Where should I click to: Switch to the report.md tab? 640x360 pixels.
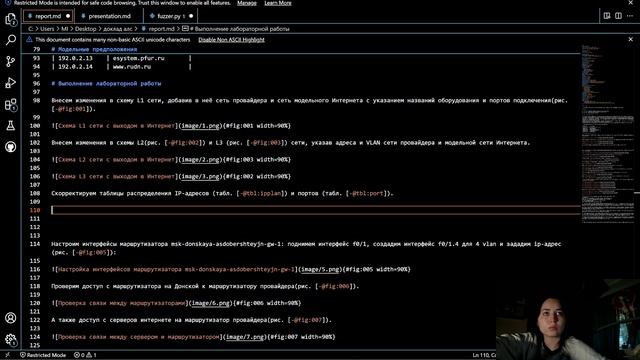(48, 16)
